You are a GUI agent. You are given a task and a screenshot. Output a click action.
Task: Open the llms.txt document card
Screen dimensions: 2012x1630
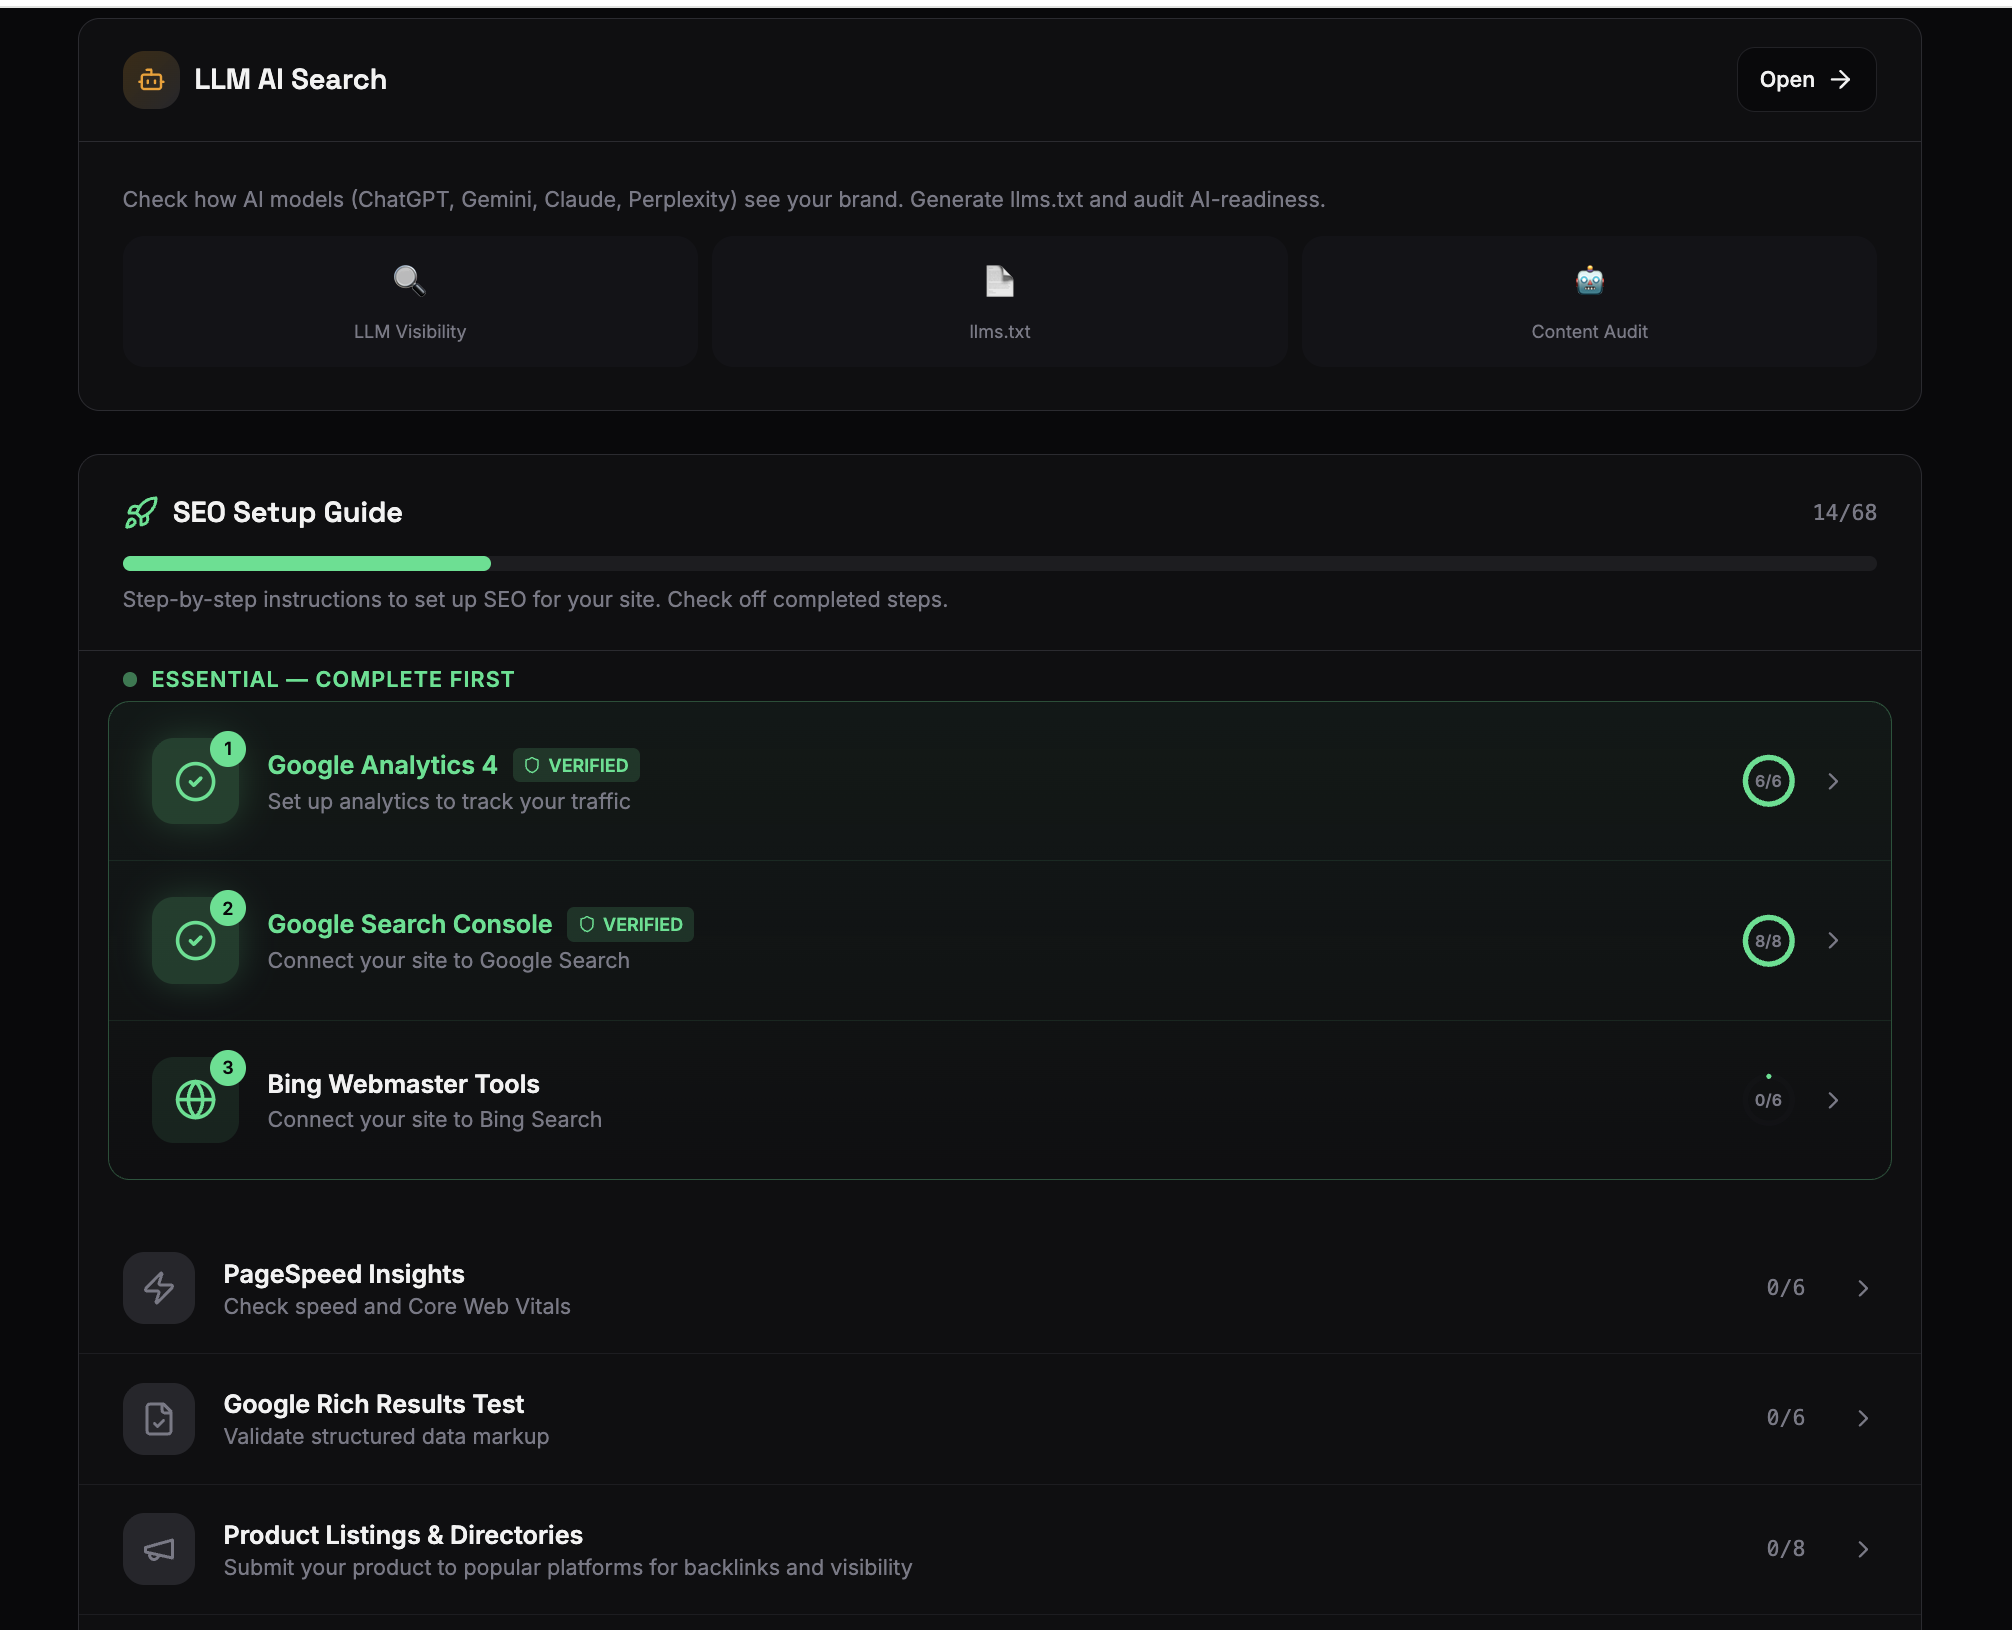[x=999, y=301]
